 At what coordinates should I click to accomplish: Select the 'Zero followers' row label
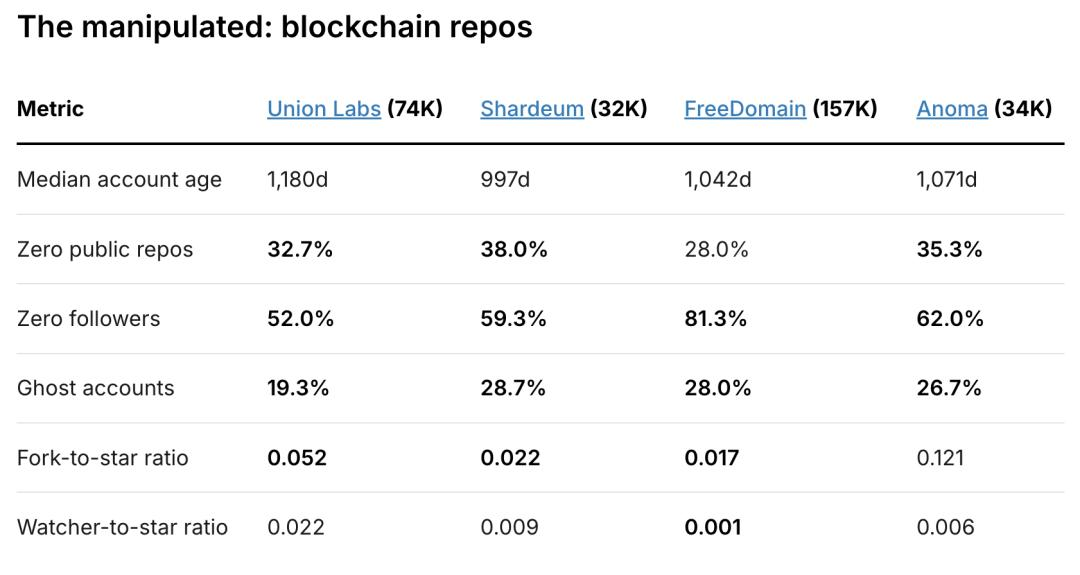(88, 319)
